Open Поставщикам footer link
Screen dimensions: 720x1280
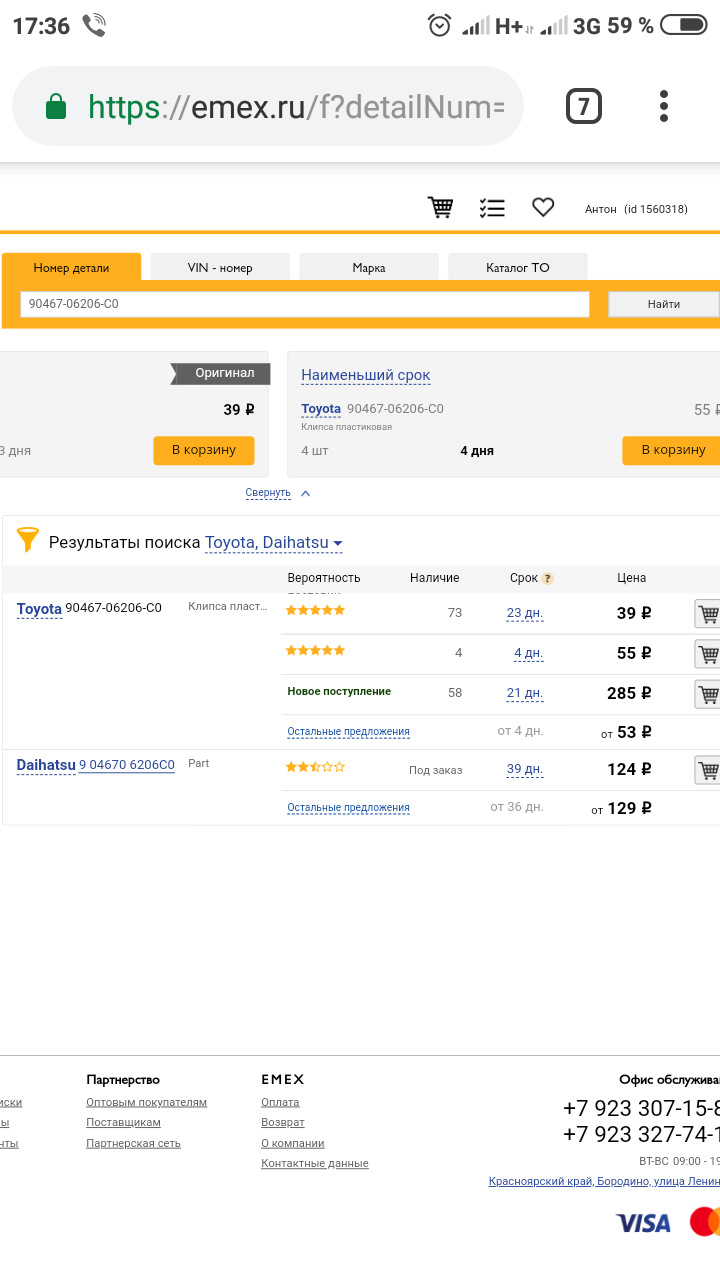[123, 1123]
